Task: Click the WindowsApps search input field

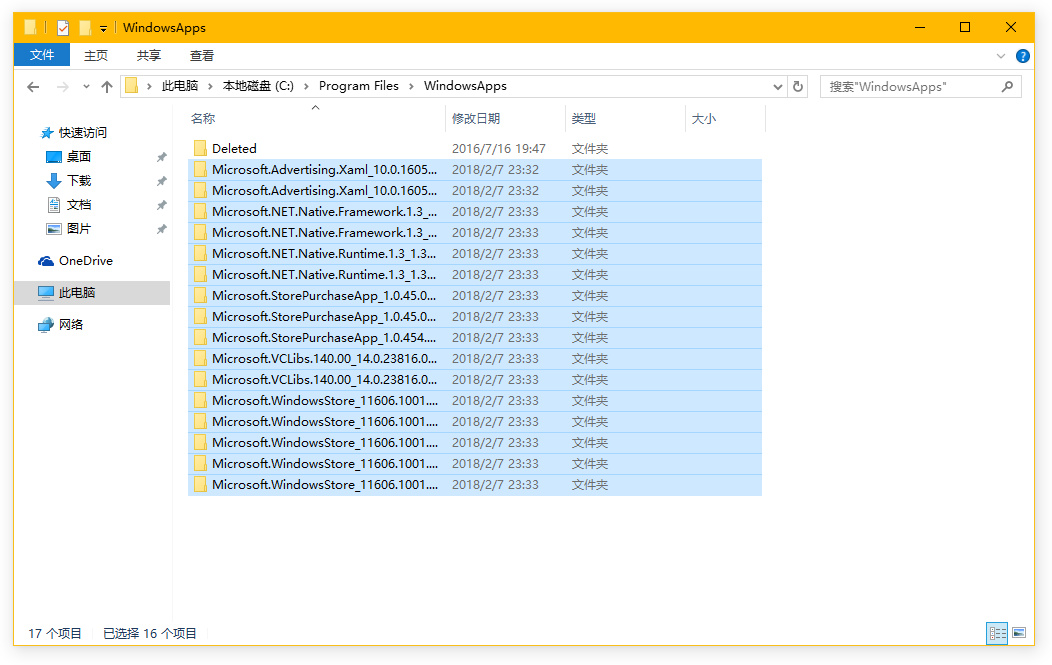Action: pos(910,87)
